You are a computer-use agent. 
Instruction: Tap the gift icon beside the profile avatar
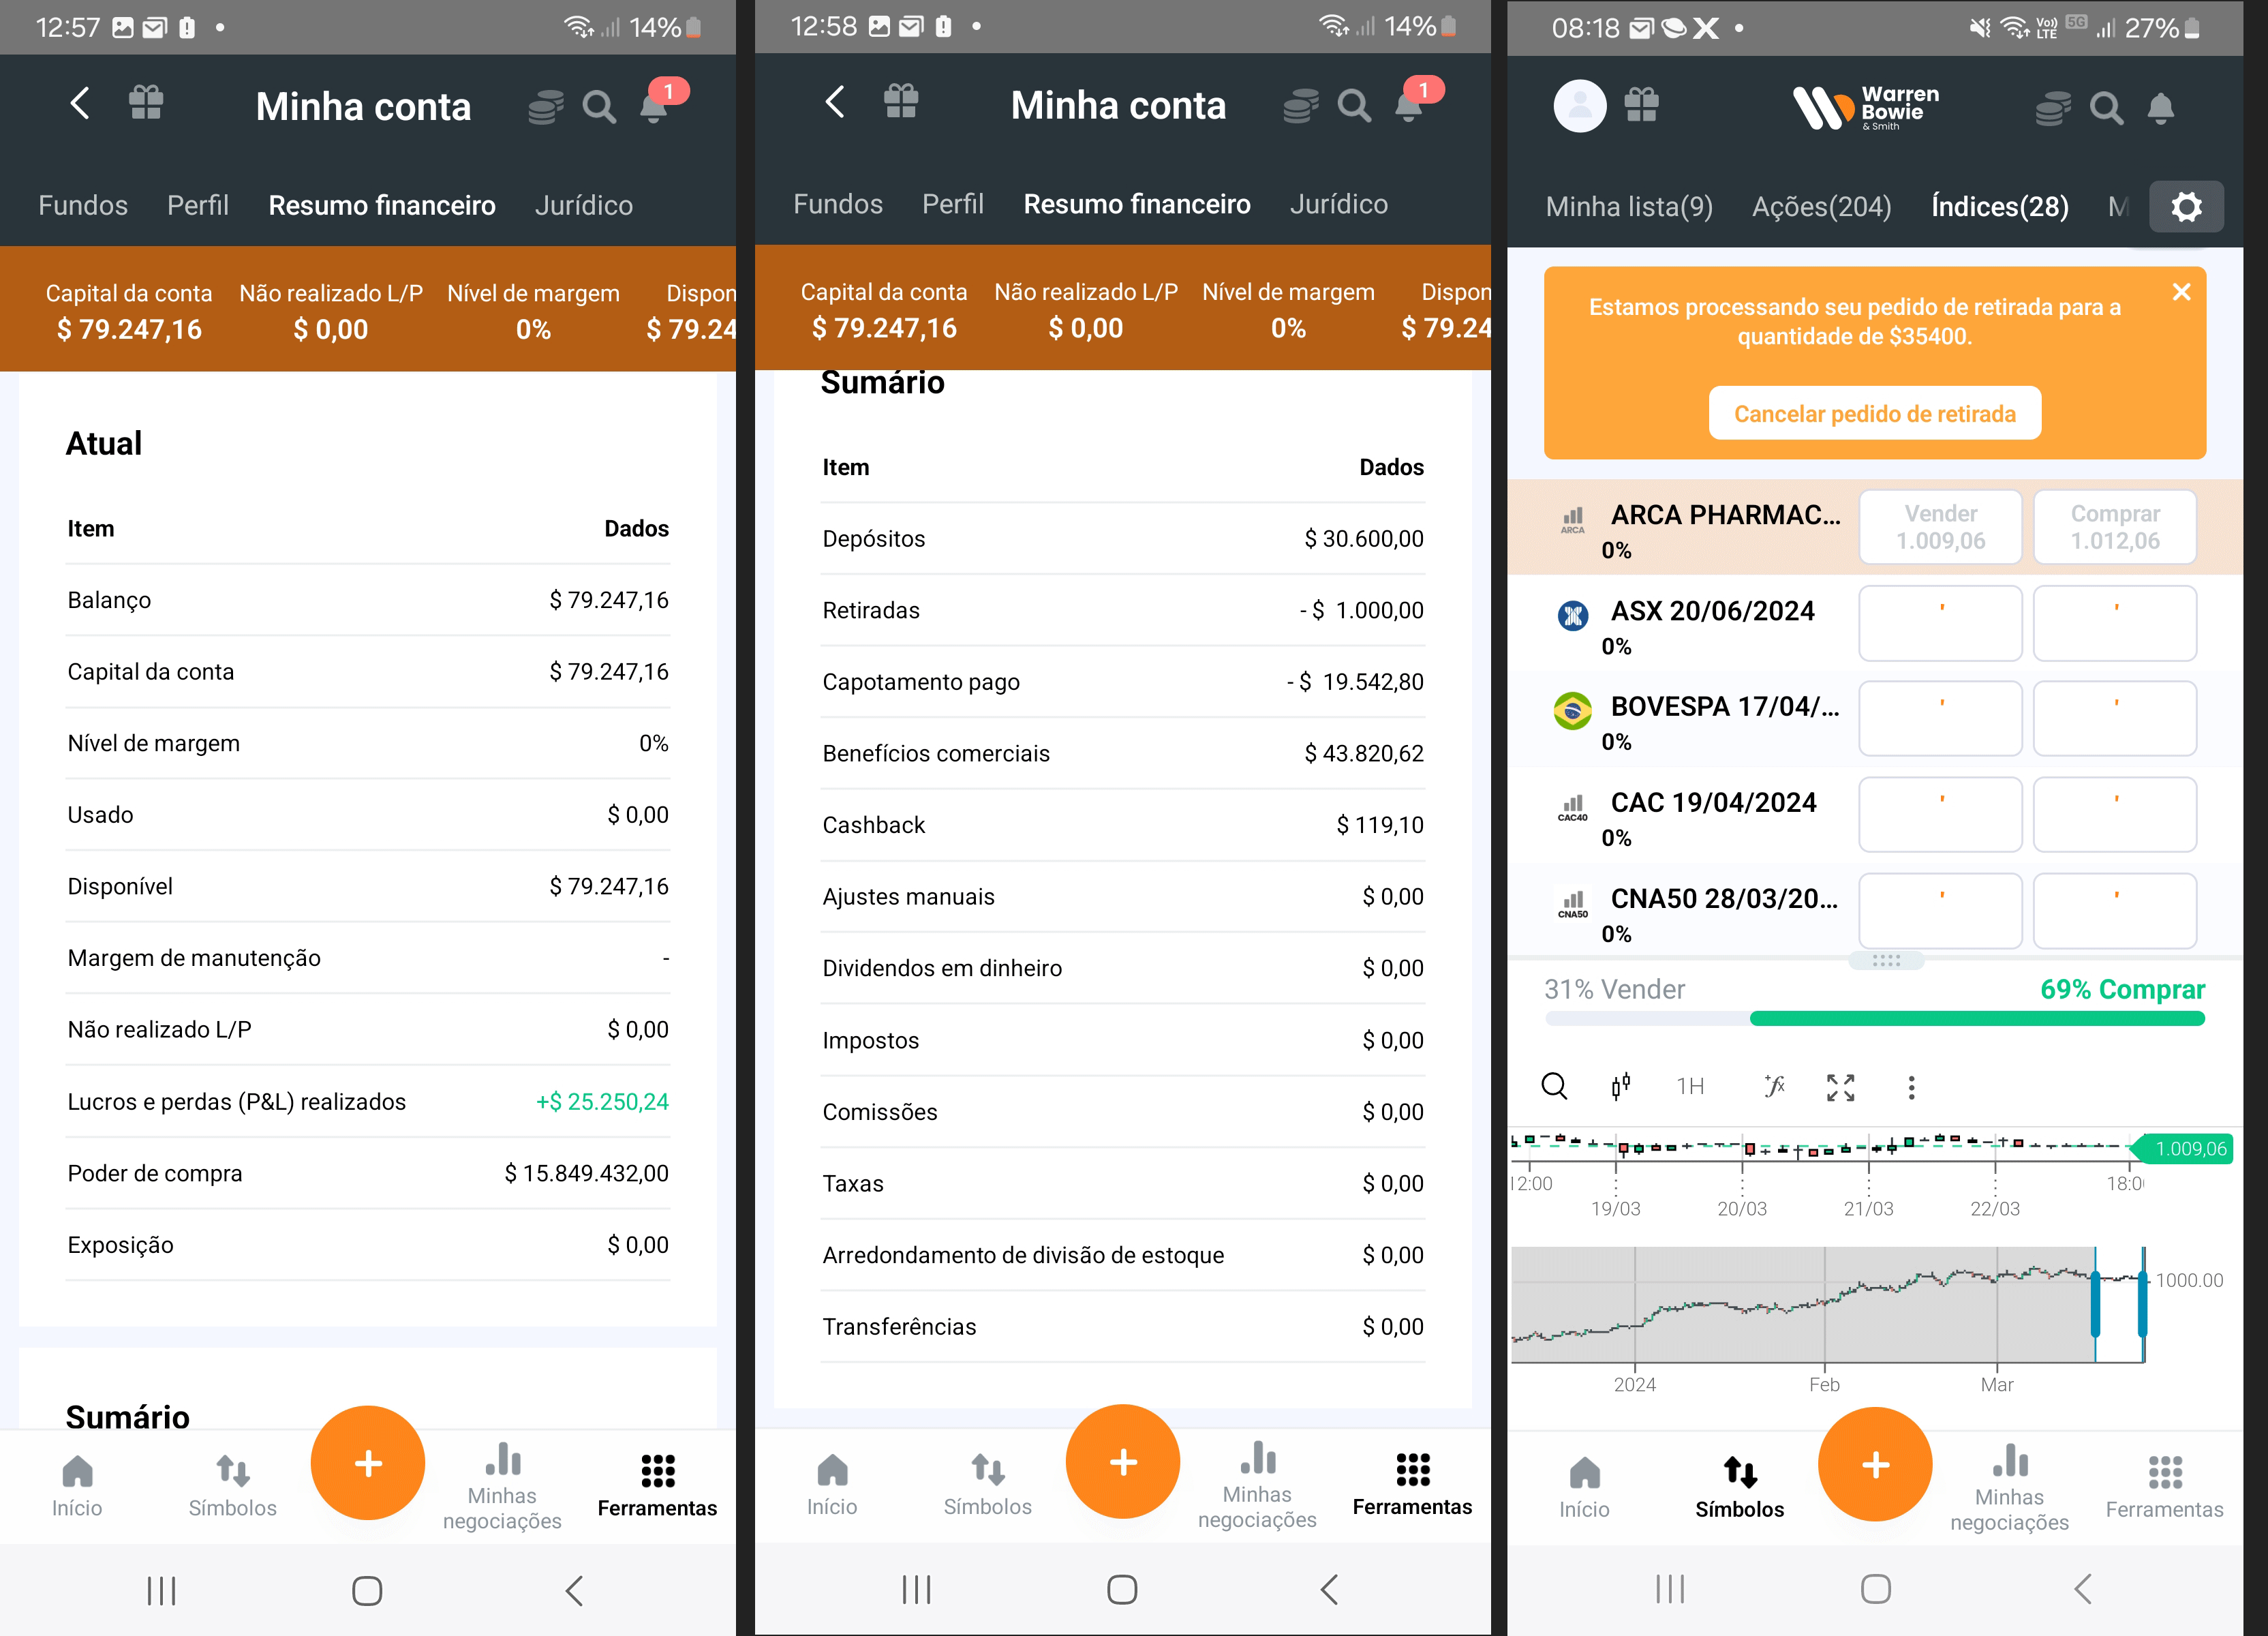click(x=1641, y=105)
